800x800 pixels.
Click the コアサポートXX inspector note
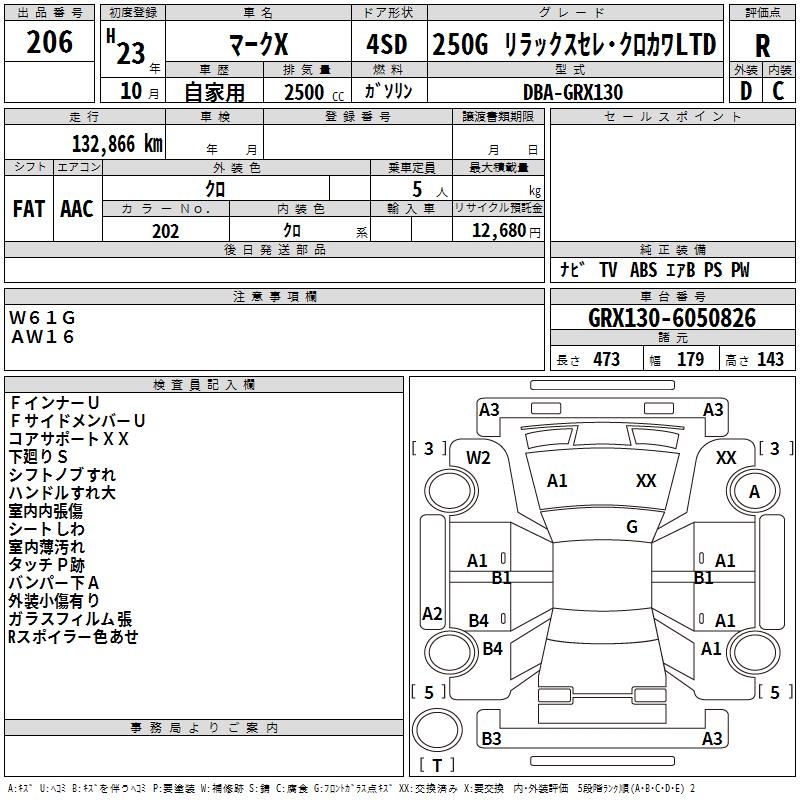point(69,439)
